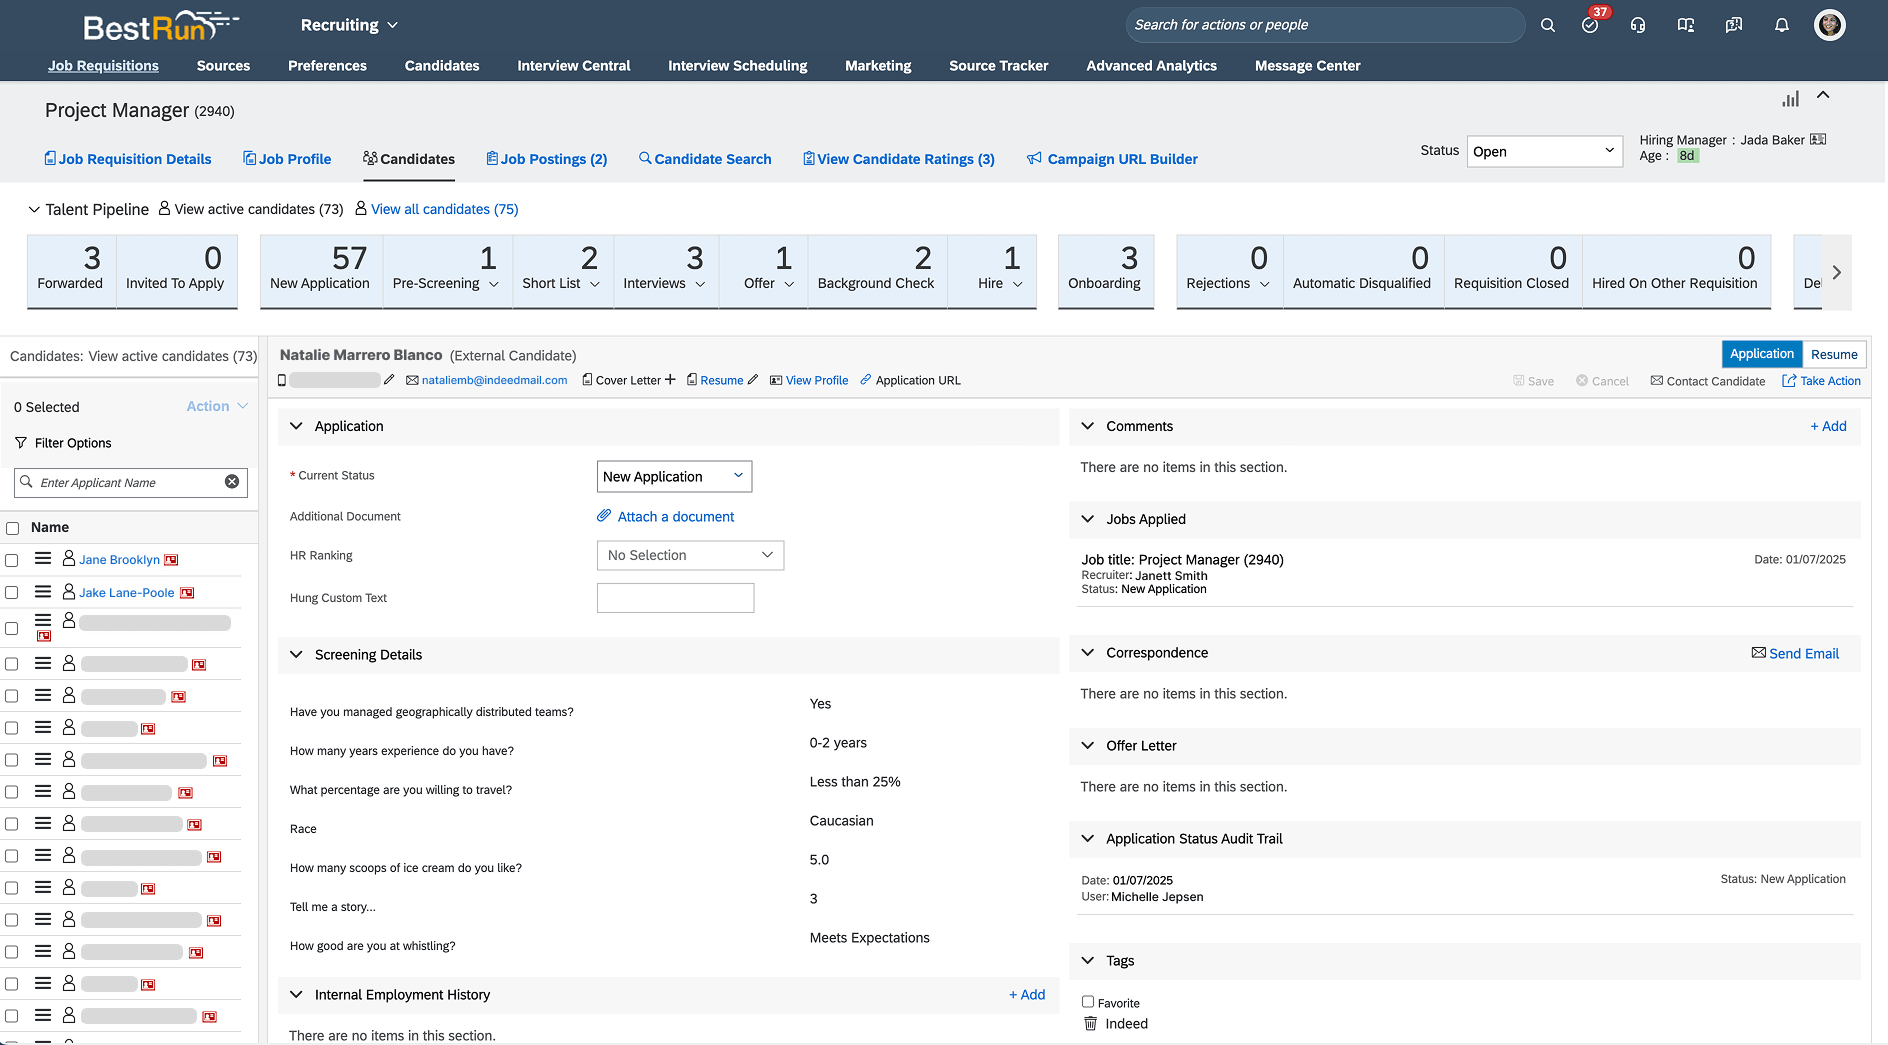Screen dimensions: 1888x1045
Task: Click the headset support icon
Action: tap(1637, 25)
